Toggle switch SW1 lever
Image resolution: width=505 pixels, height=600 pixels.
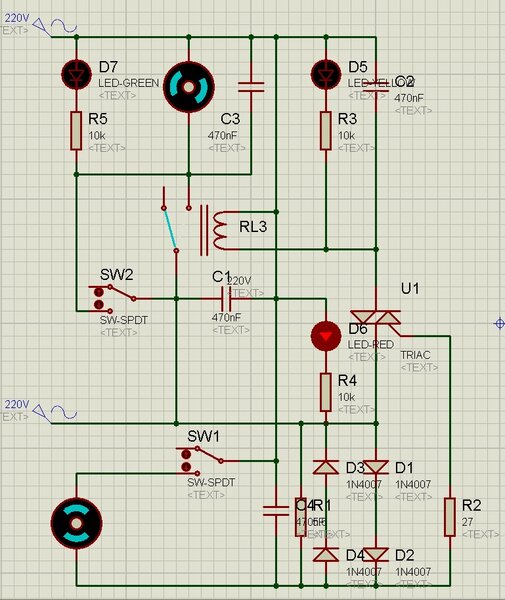tap(209, 455)
